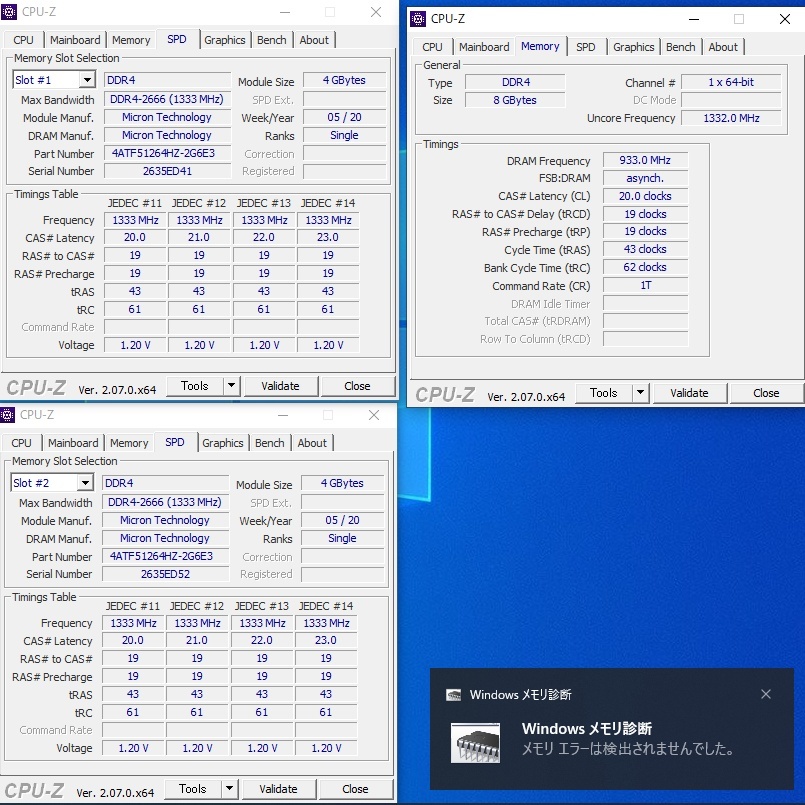Screen dimensions: 805x805
Task: Click the CPU-Z icon in the Memory window title bar
Action: click(417, 19)
